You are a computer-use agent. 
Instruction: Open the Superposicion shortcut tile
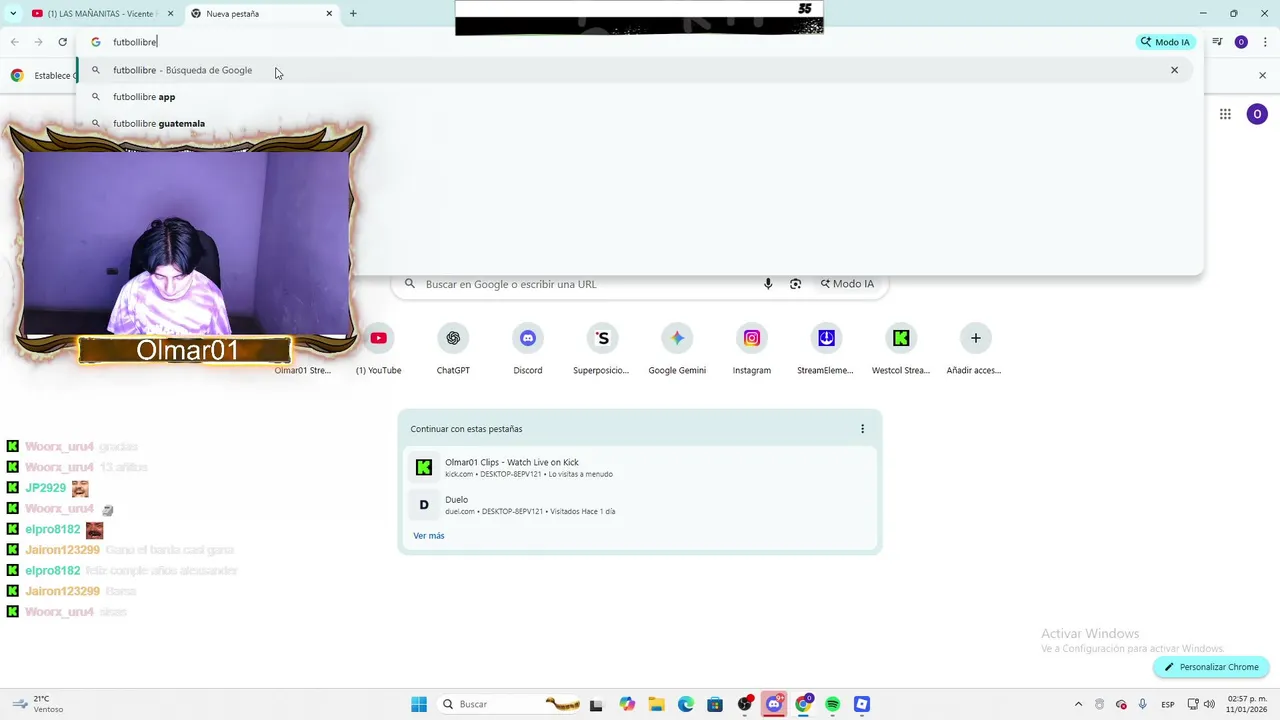(602, 348)
